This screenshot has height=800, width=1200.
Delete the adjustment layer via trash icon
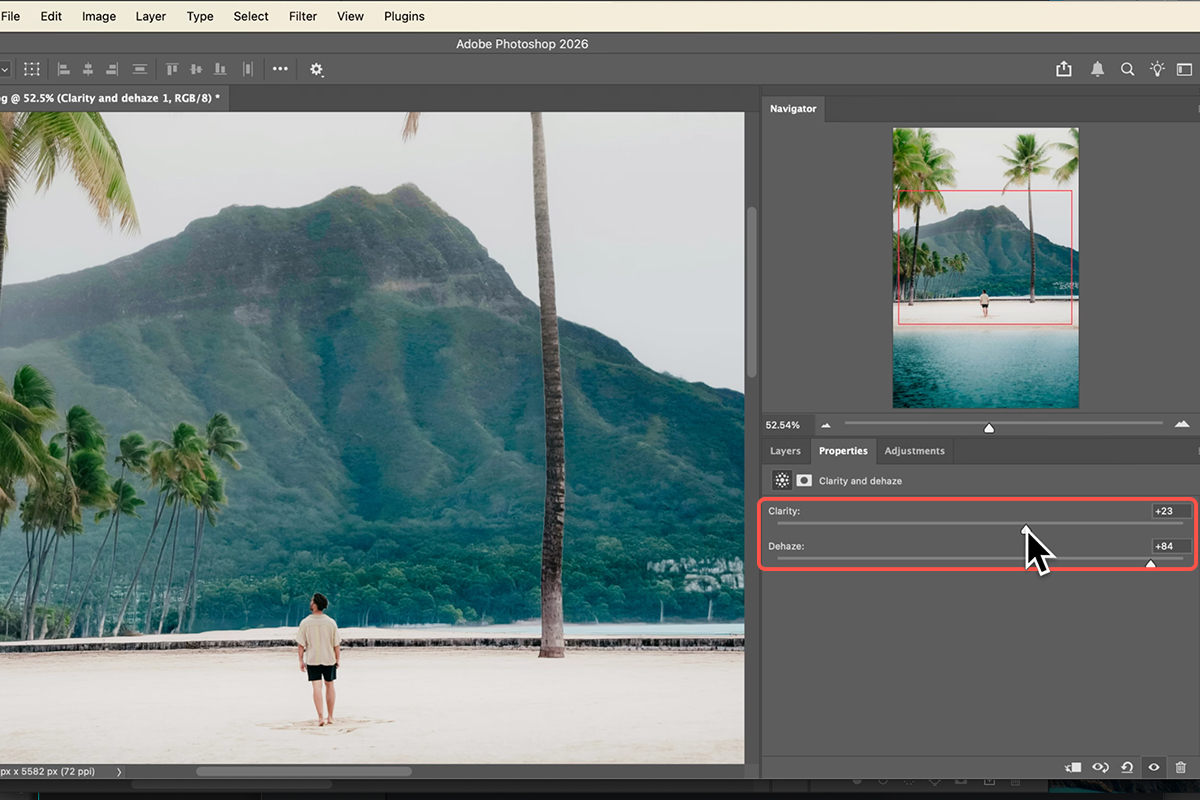1180,767
